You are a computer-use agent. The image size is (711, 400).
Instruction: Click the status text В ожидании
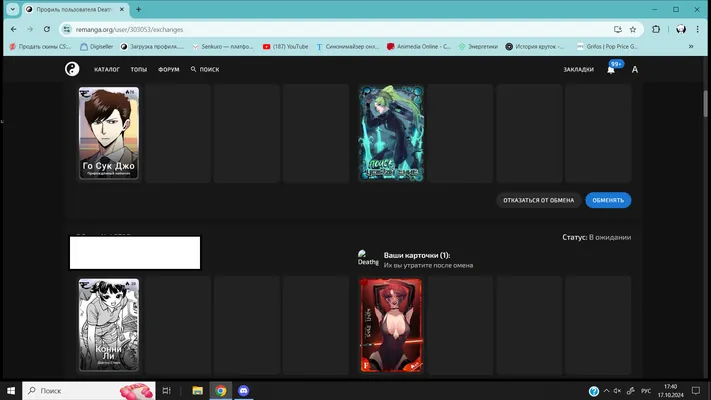point(609,237)
